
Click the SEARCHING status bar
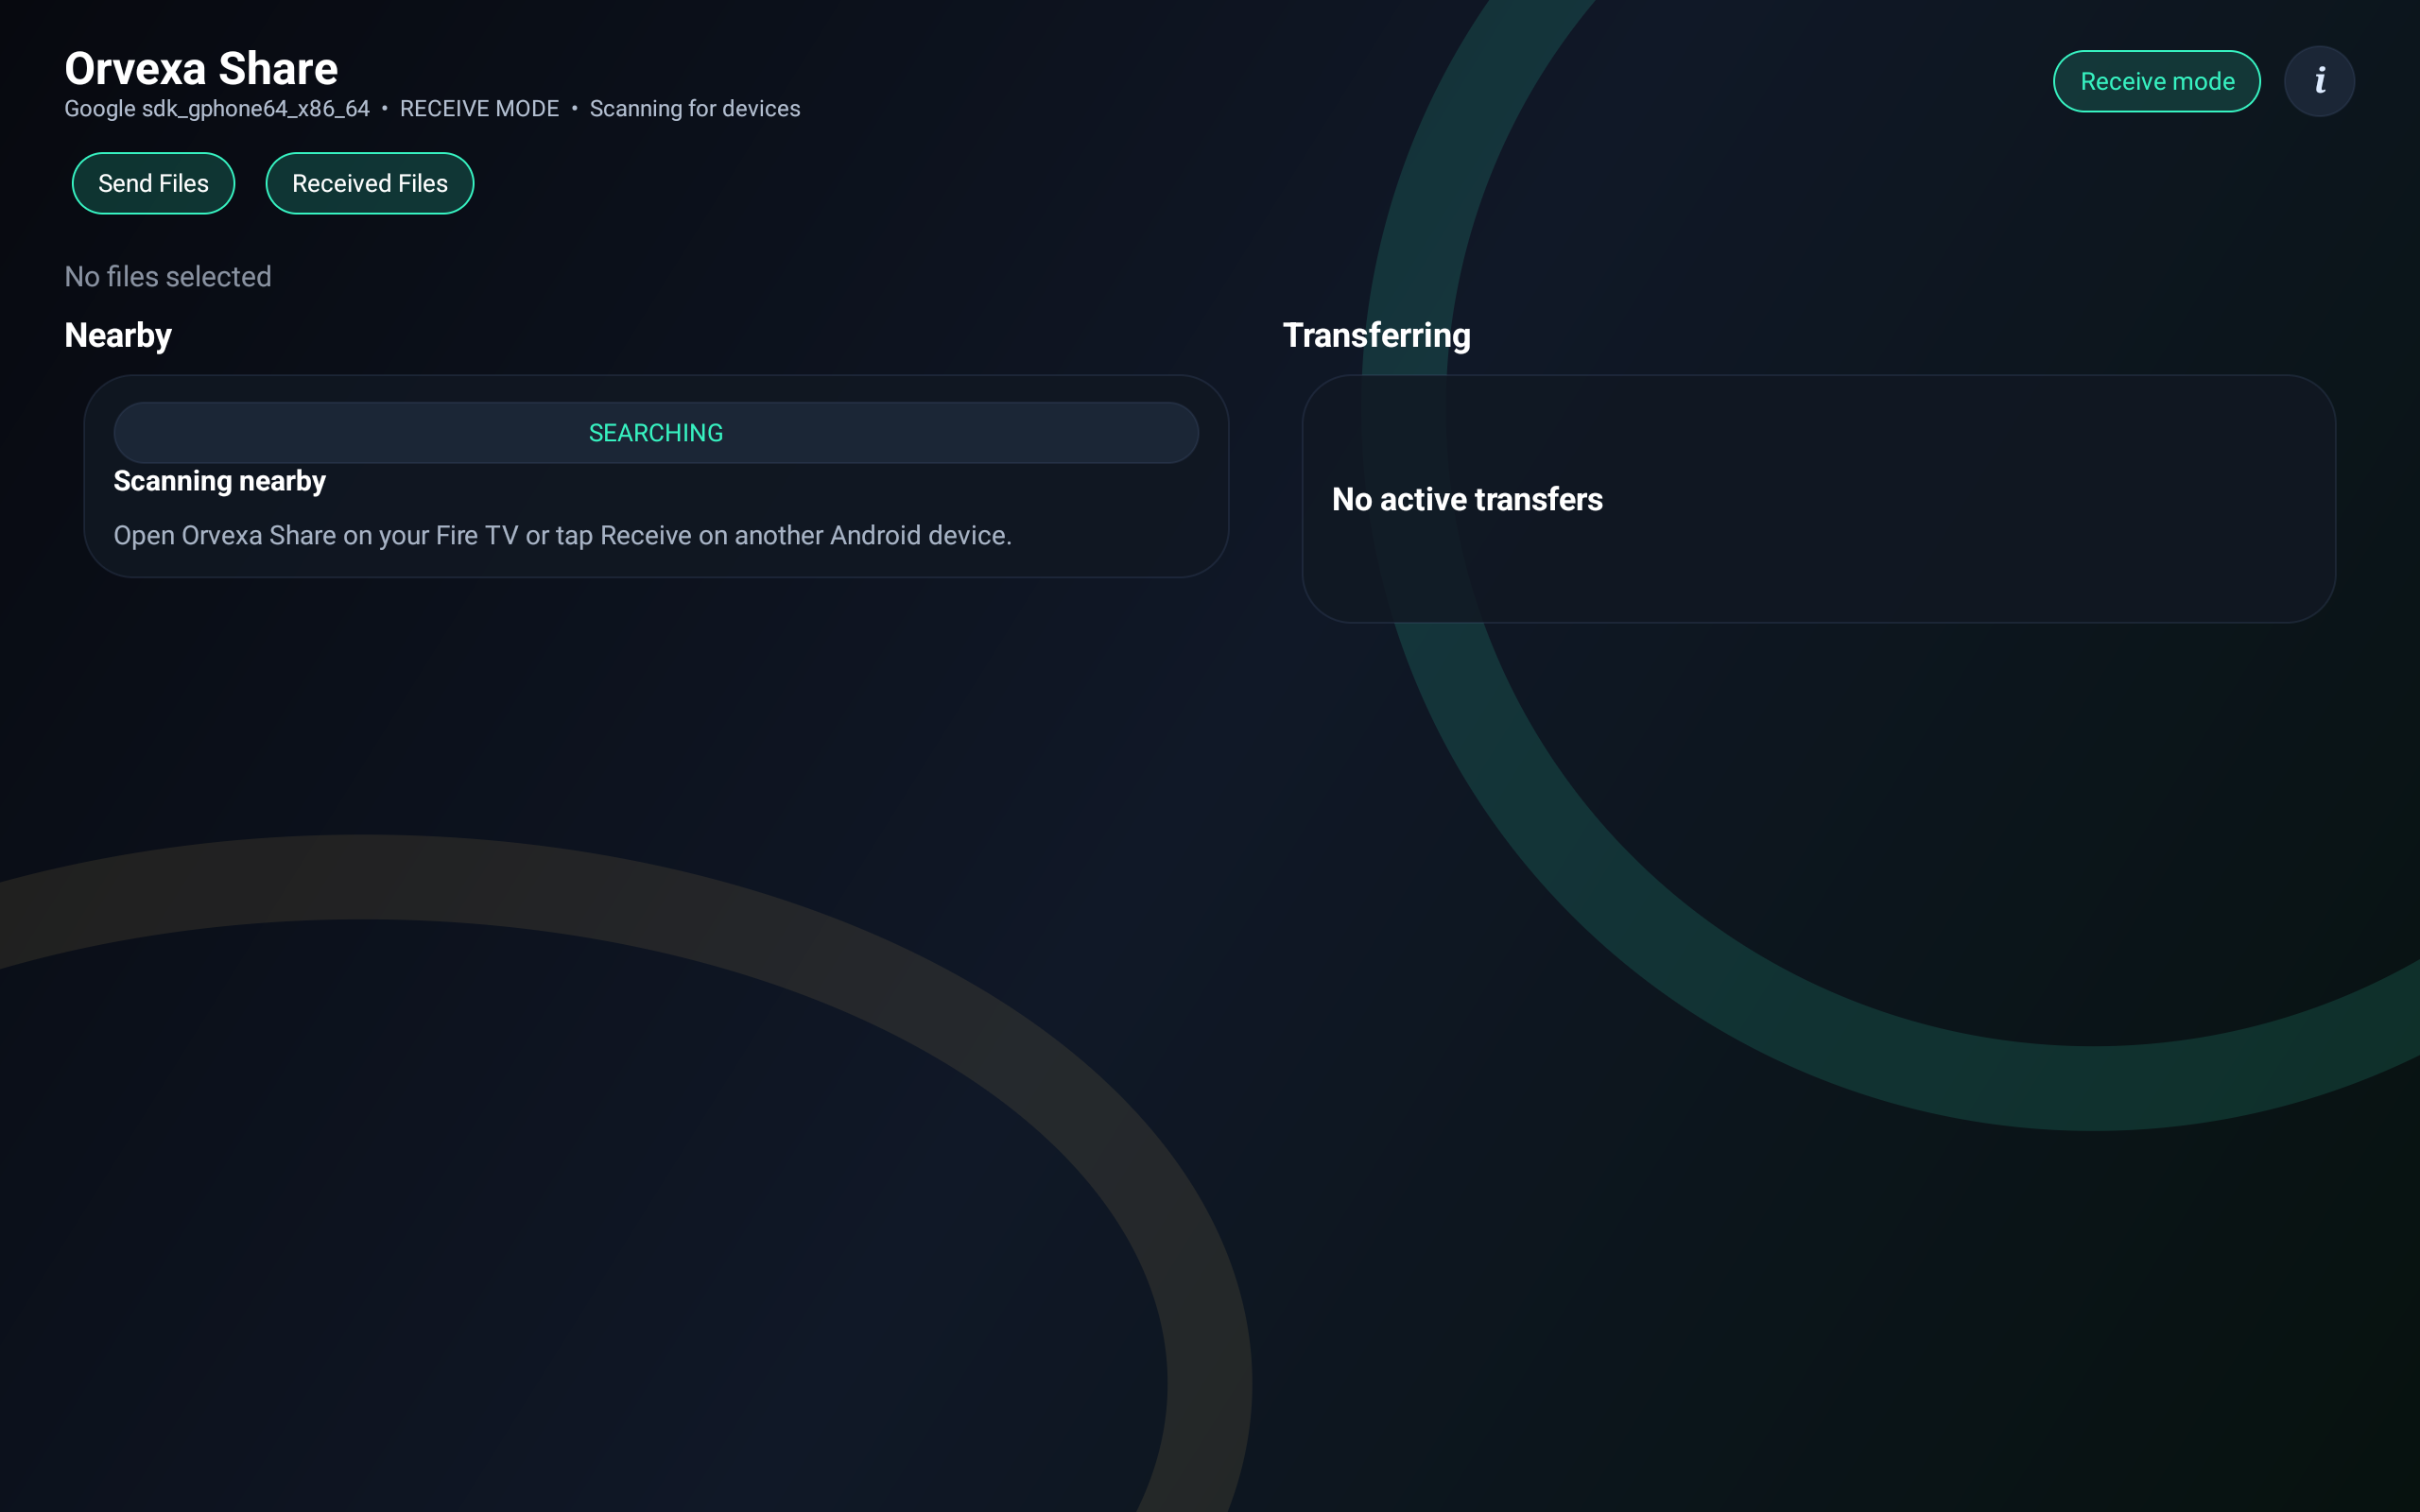[656, 433]
